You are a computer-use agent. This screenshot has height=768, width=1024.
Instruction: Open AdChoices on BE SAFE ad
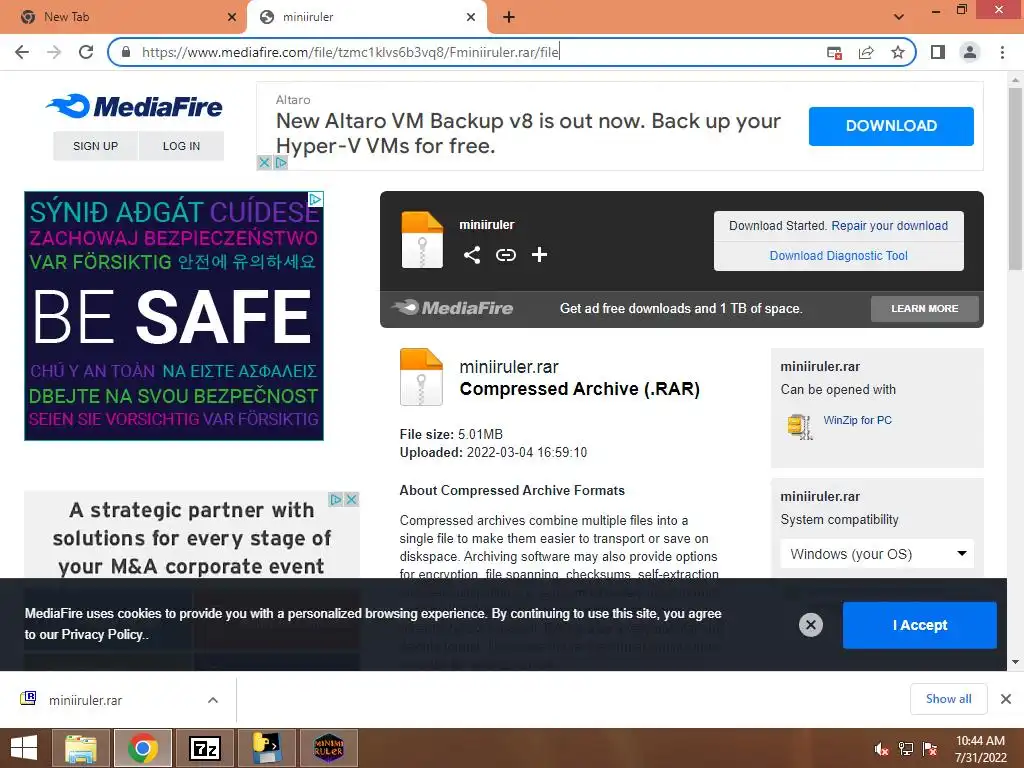click(315, 199)
